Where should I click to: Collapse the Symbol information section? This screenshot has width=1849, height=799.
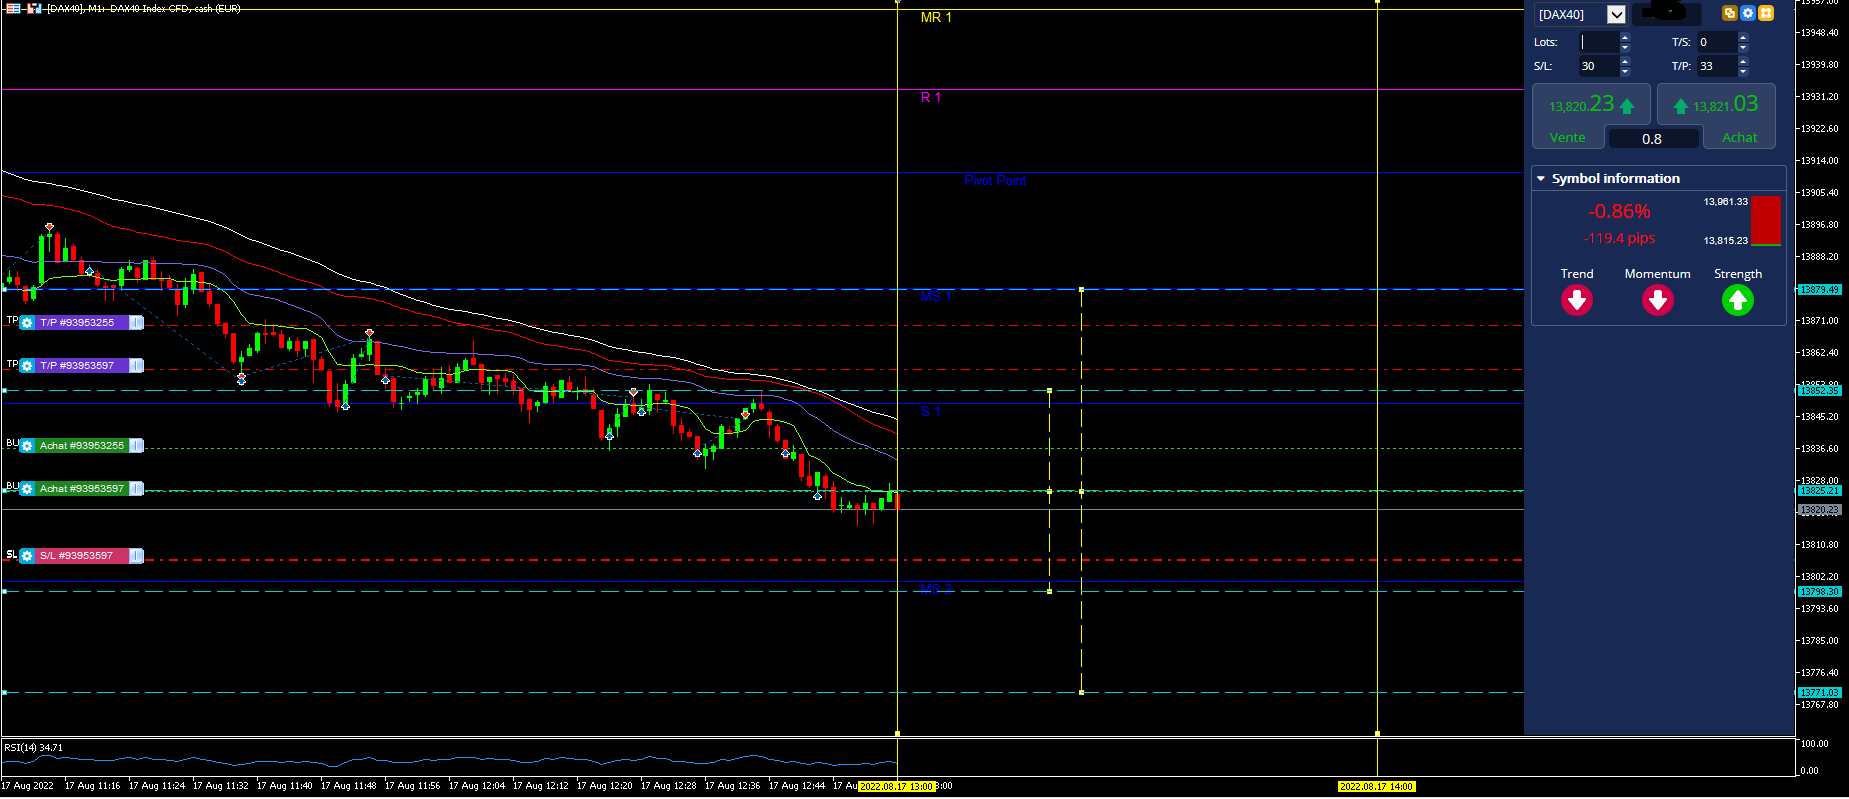[1541, 179]
